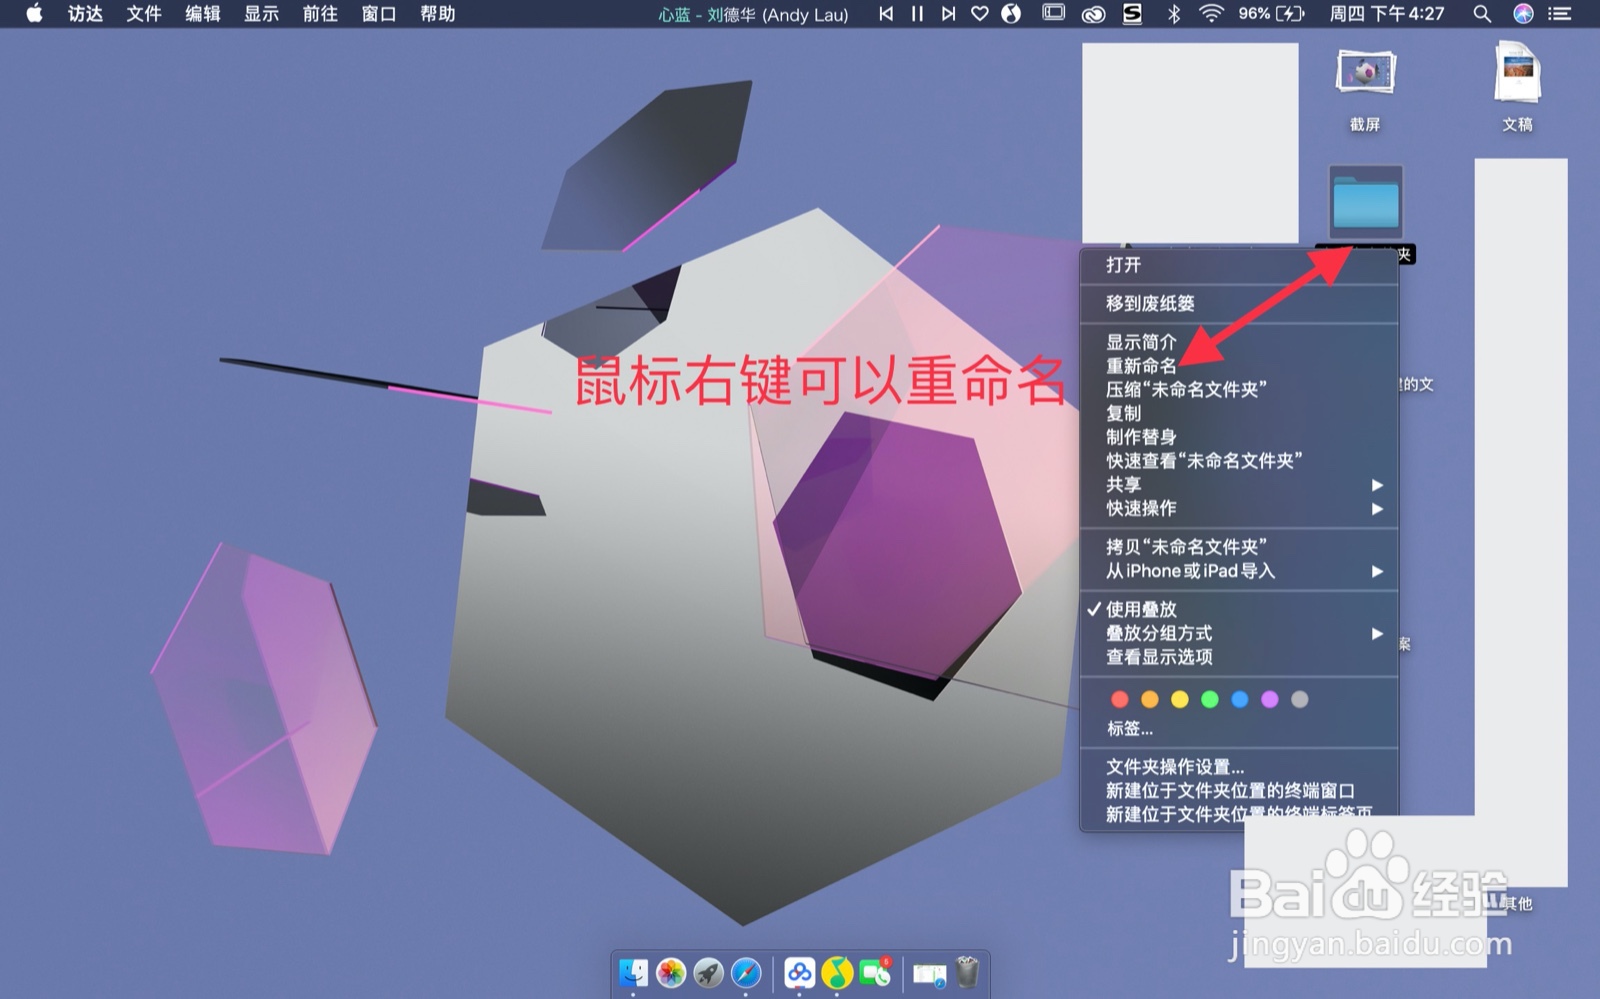Screen dimensions: 1600x999
Task: Open Baidu Netdisk from the Dock
Action: coord(800,974)
